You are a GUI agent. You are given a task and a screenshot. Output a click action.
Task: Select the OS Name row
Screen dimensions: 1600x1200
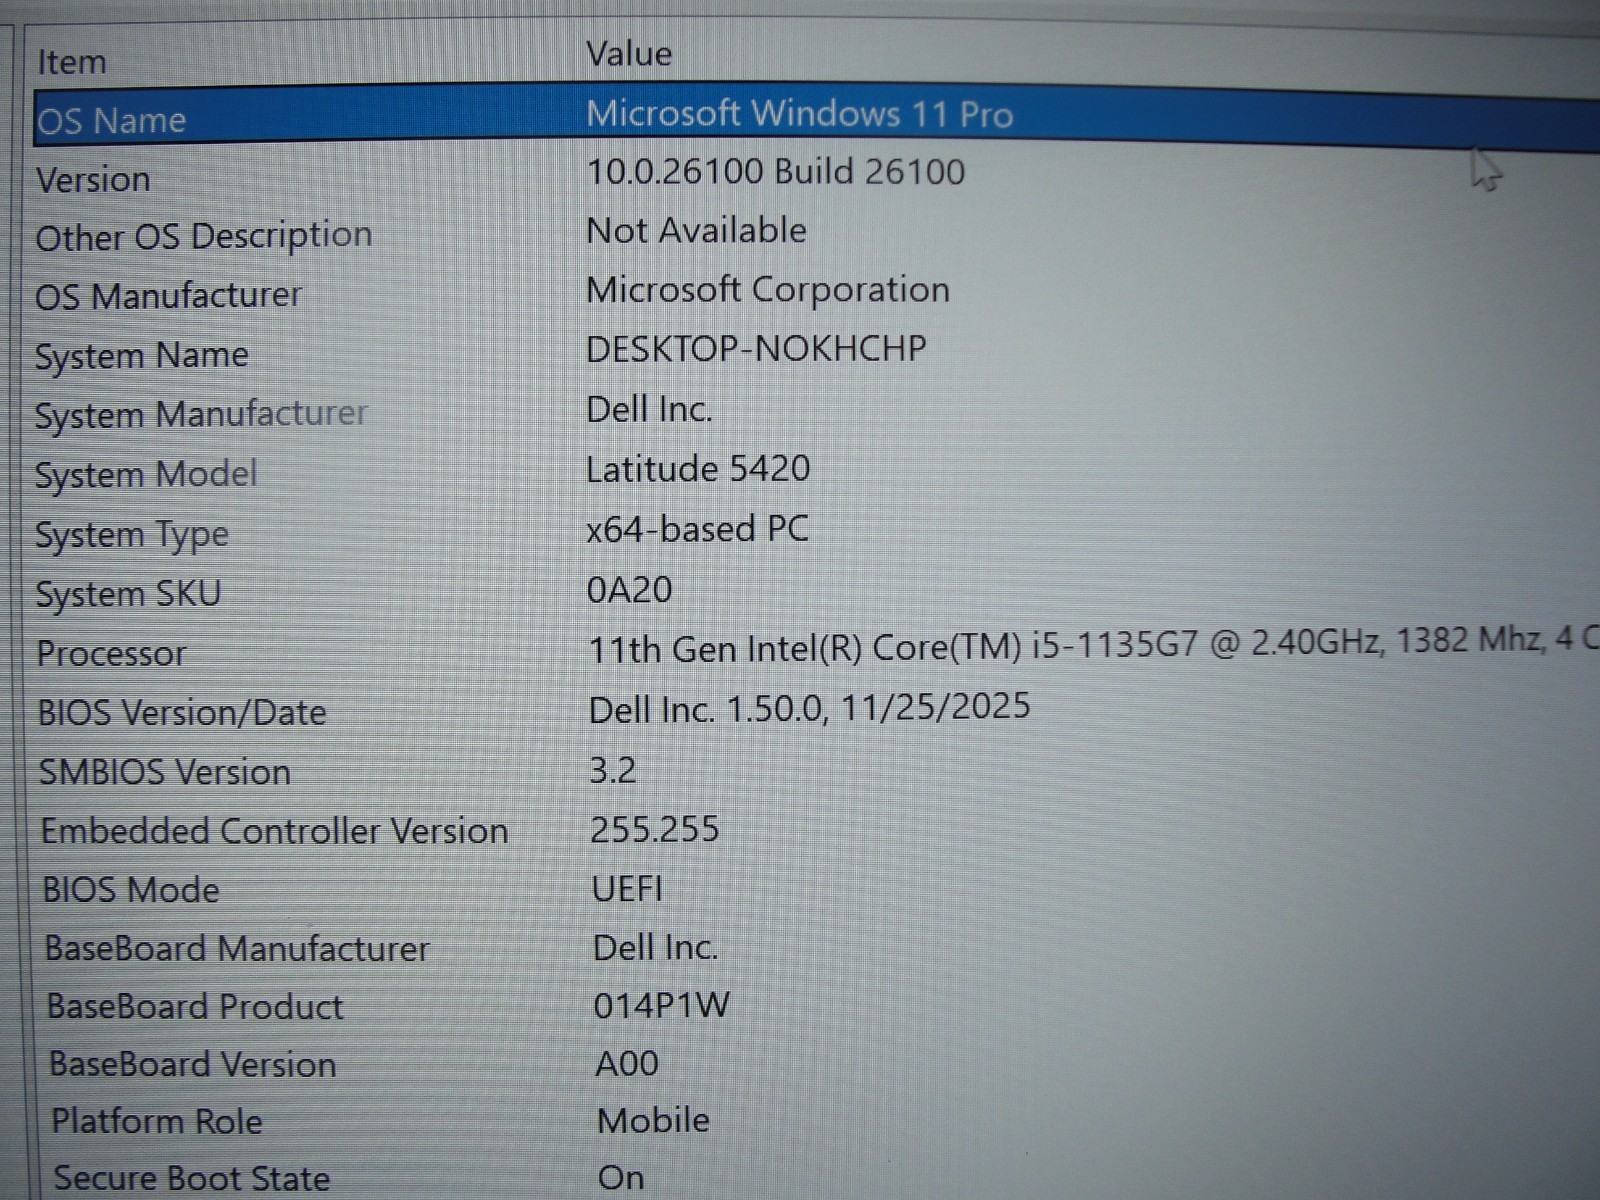click(111, 121)
